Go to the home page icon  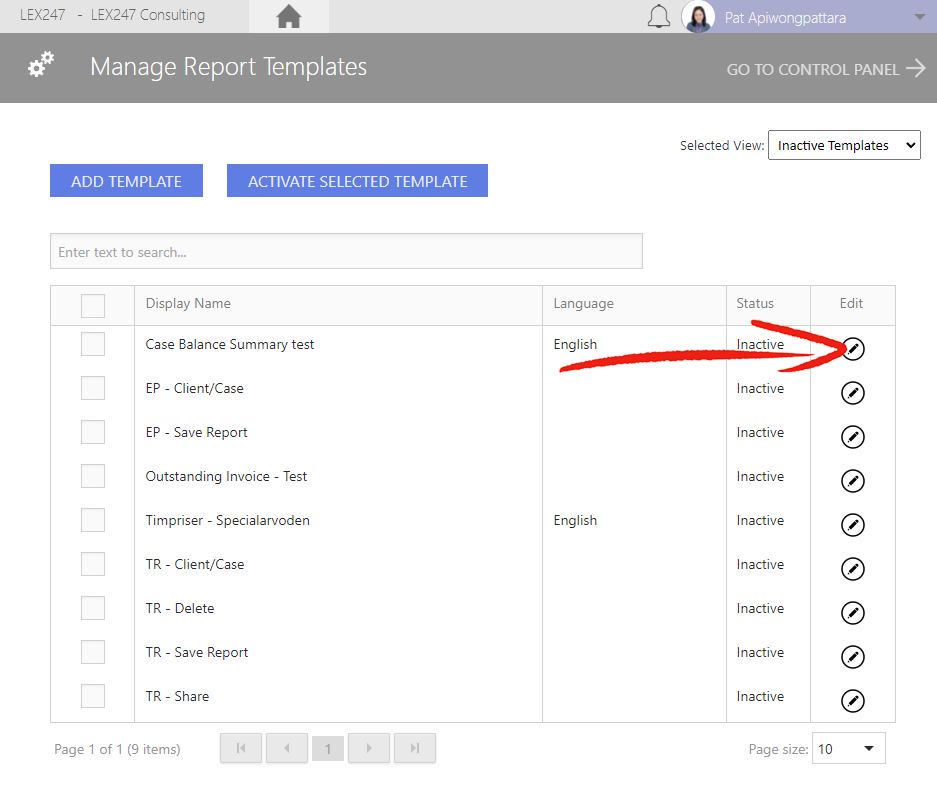tap(289, 16)
